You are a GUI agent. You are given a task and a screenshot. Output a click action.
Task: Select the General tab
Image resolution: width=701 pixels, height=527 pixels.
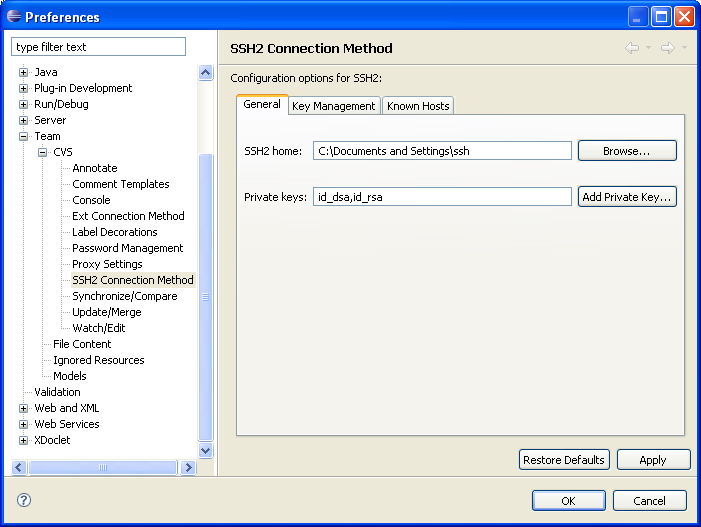(x=262, y=105)
